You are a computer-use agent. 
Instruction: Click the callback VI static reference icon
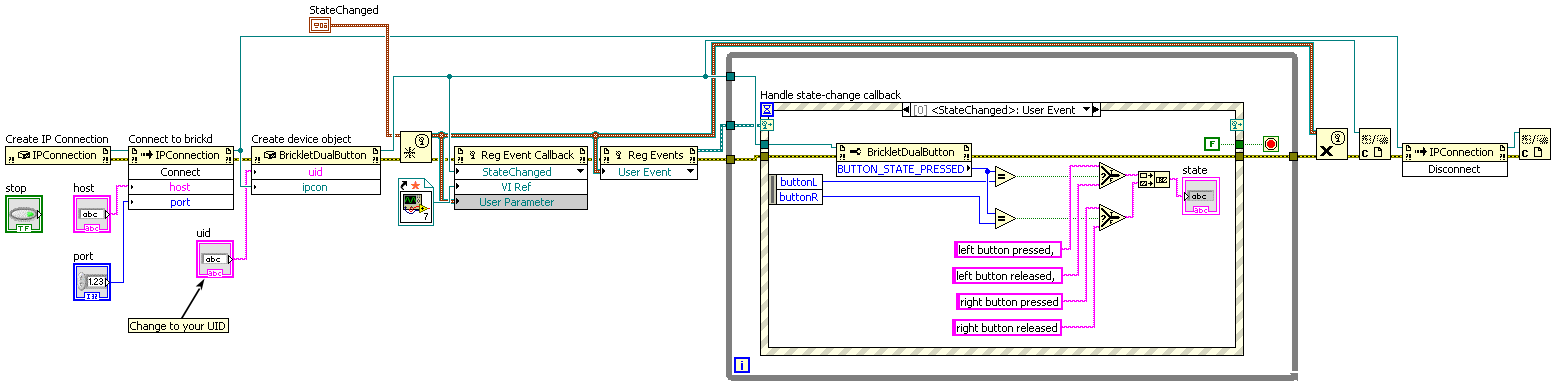point(415,202)
